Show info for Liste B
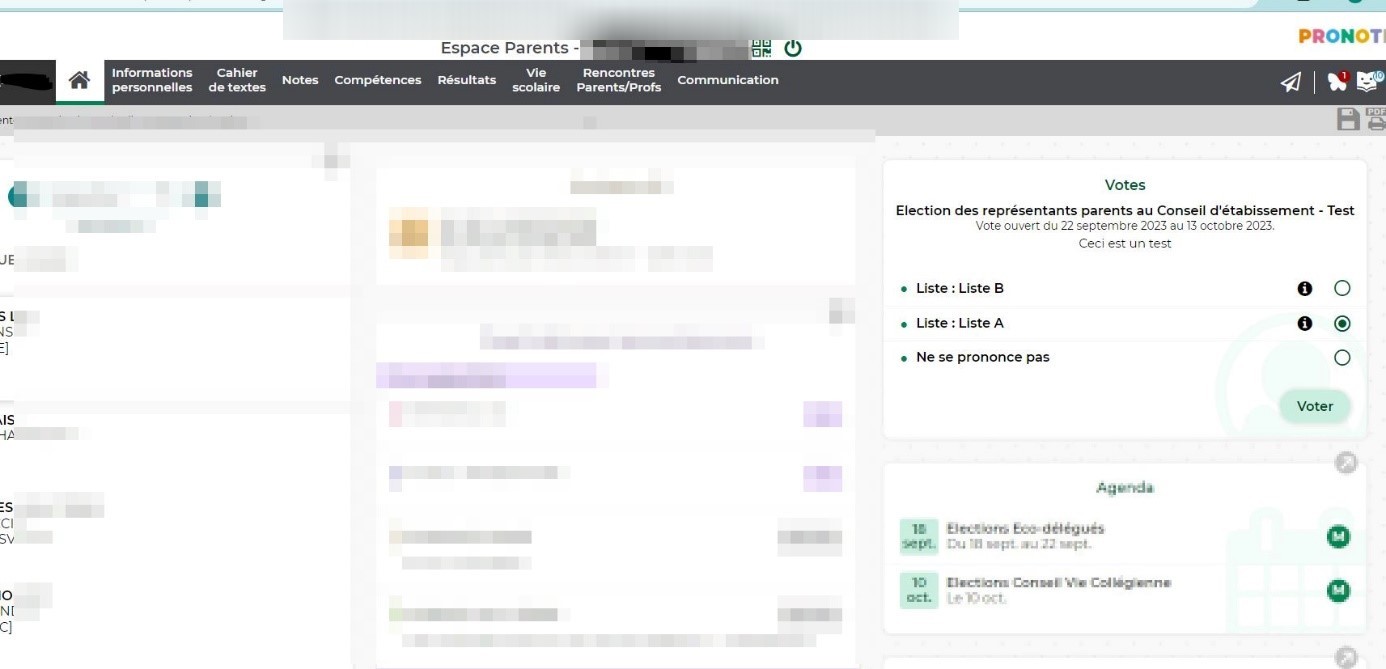This screenshot has width=1386, height=669. click(1304, 289)
